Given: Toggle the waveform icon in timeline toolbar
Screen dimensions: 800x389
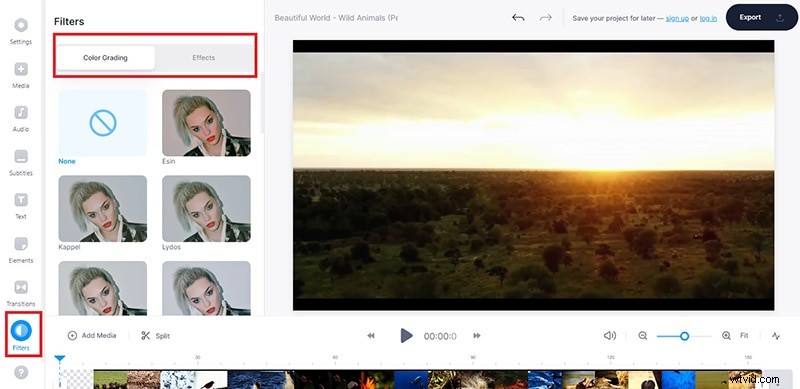Looking at the screenshot, I should [x=776, y=335].
